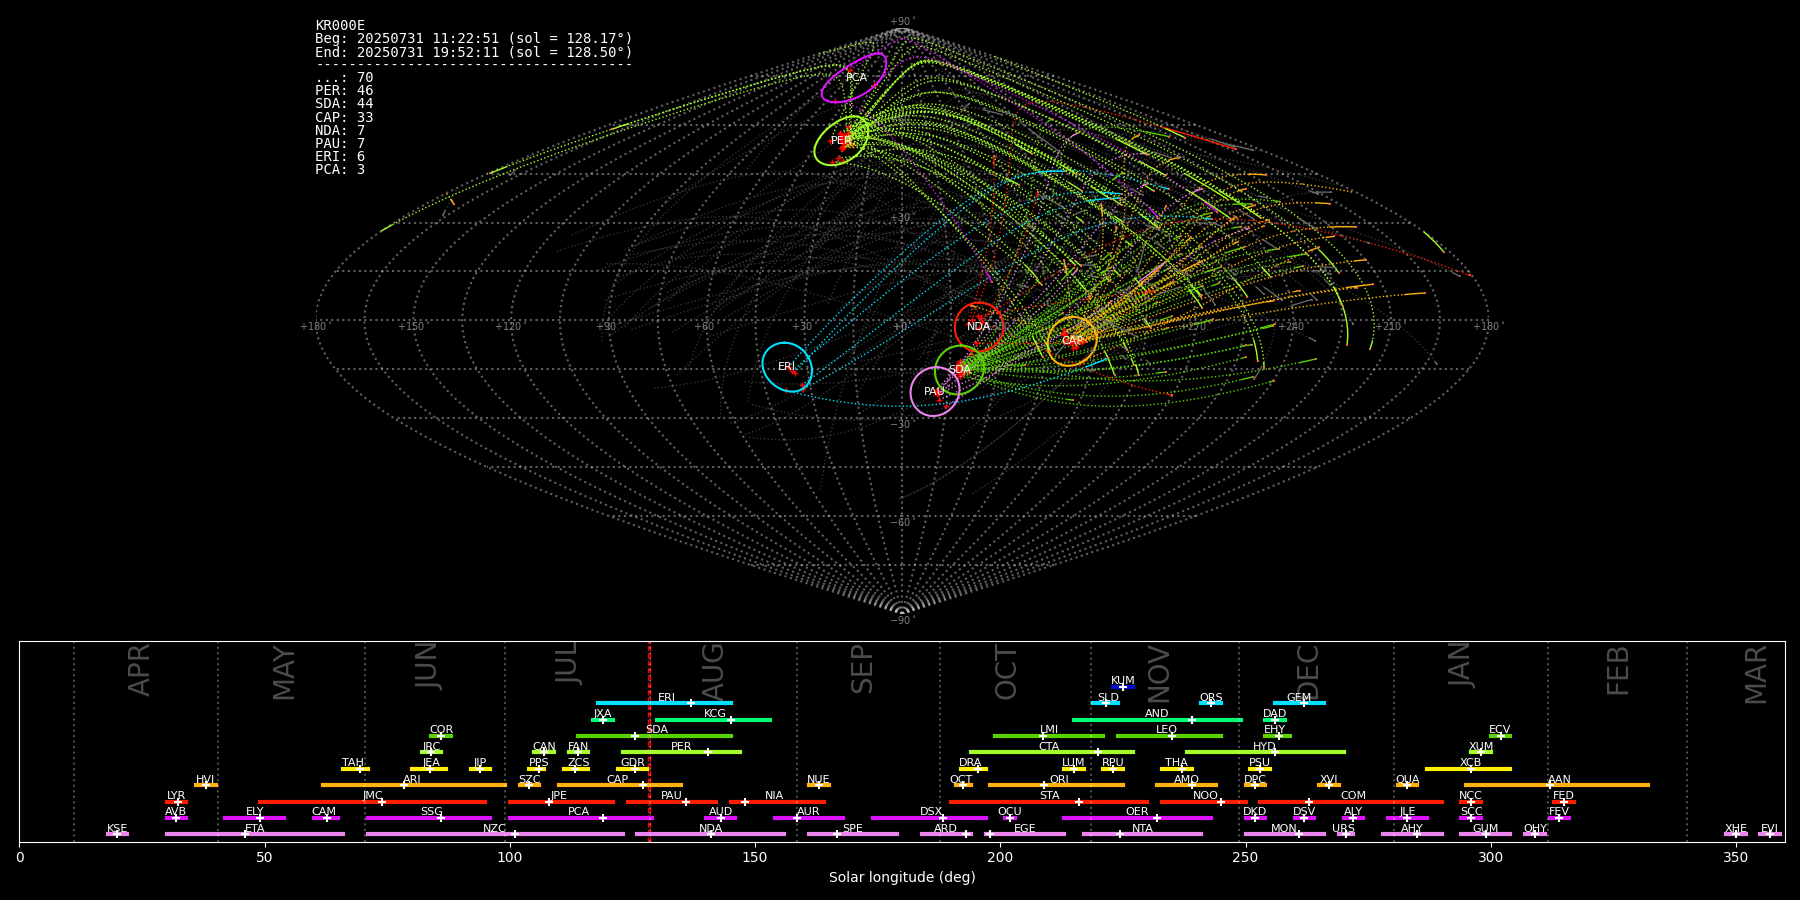Image resolution: width=1800 pixels, height=900 pixels.
Task: Click the ORS shower bar in timeline
Action: click(x=1211, y=703)
